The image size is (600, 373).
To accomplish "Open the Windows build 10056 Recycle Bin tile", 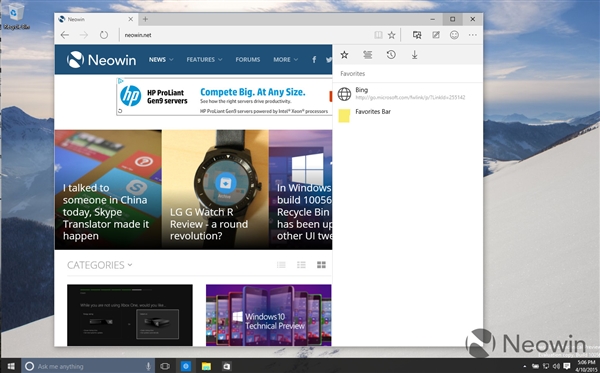I will click(301, 190).
